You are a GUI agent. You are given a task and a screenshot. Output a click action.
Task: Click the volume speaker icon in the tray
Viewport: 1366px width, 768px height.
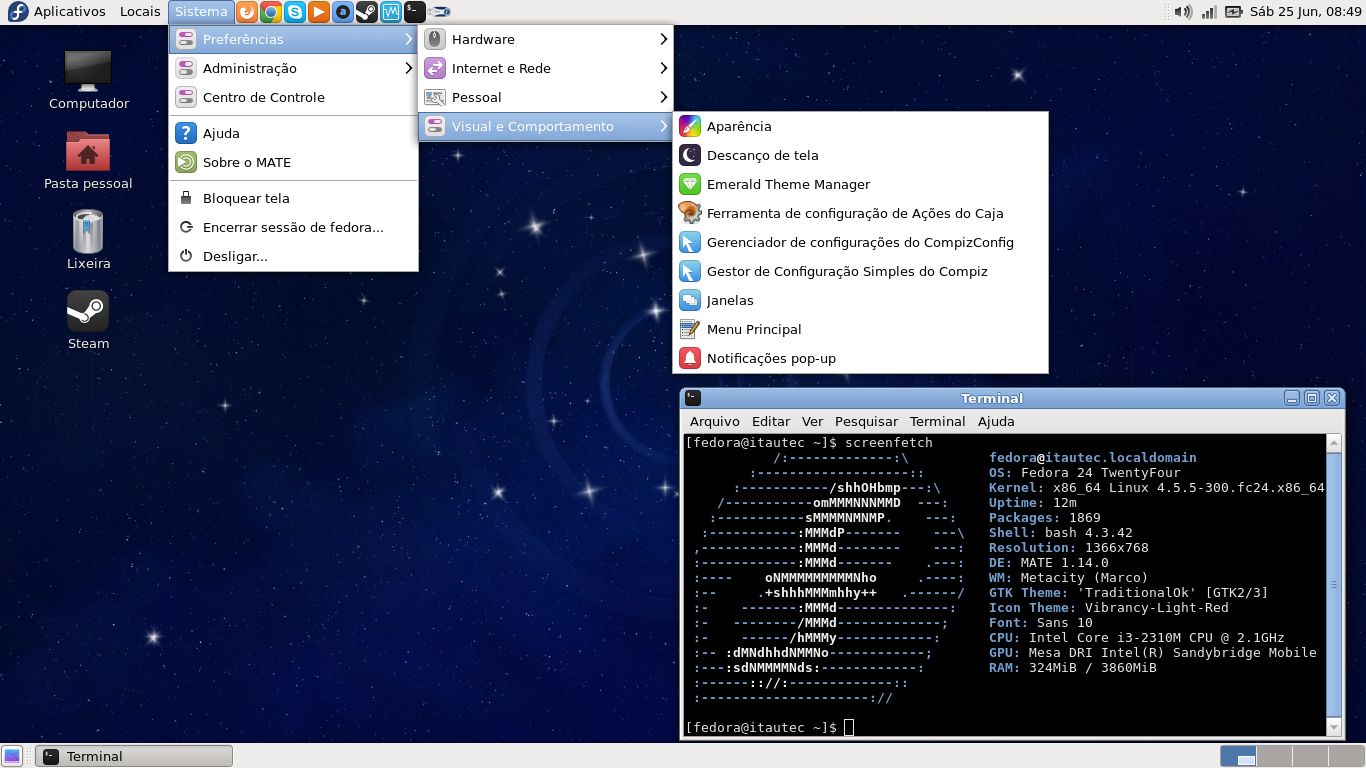click(x=1183, y=12)
